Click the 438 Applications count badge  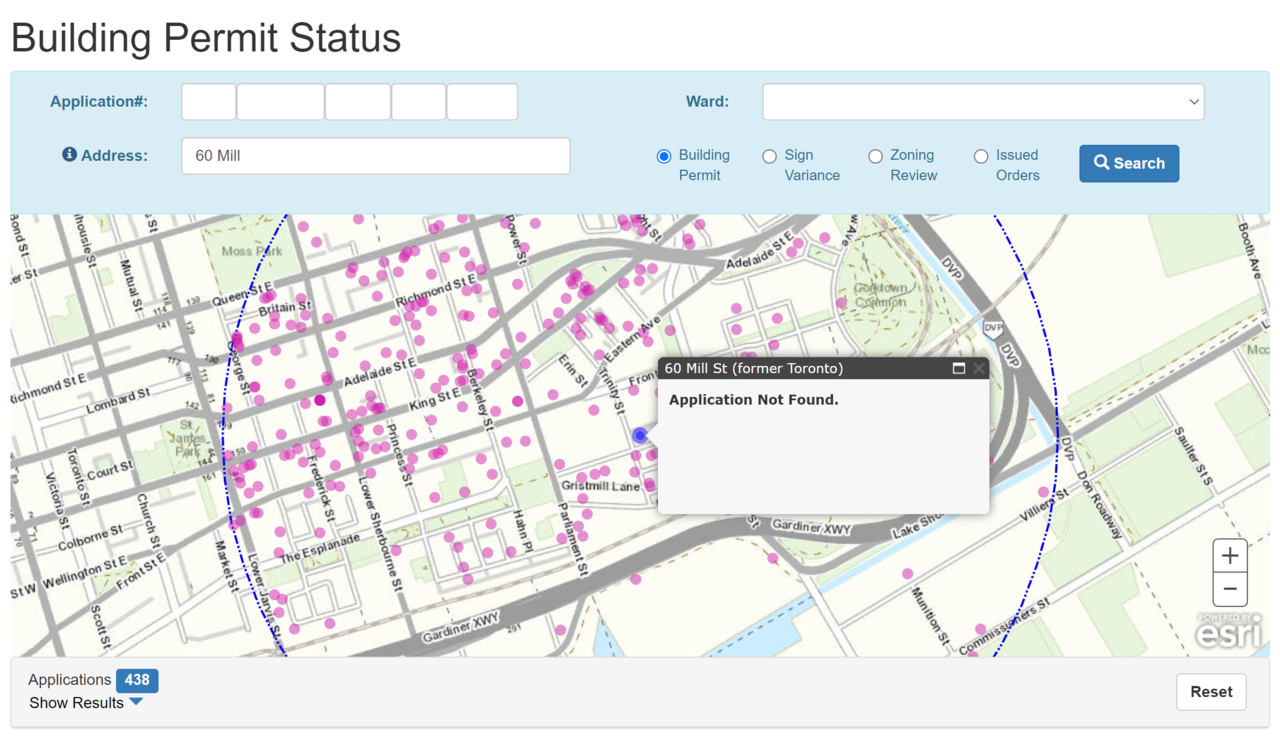[x=137, y=680]
